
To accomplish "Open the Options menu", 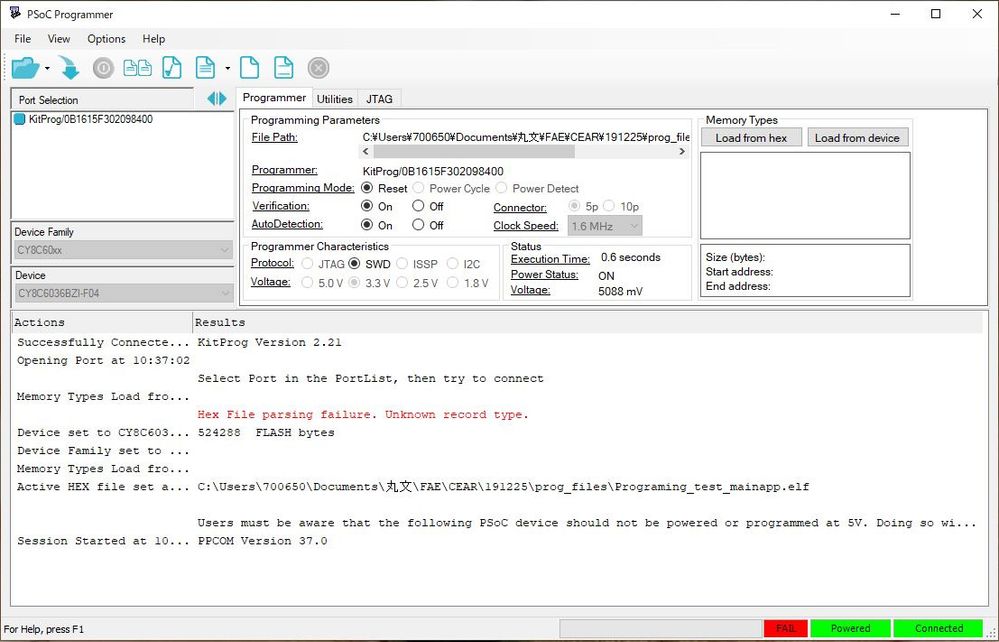I will click(106, 39).
